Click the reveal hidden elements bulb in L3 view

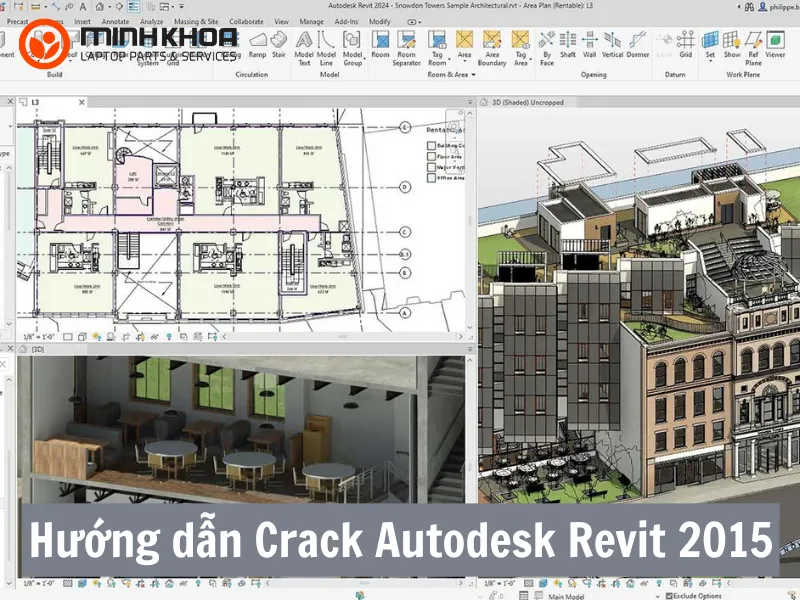169,337
